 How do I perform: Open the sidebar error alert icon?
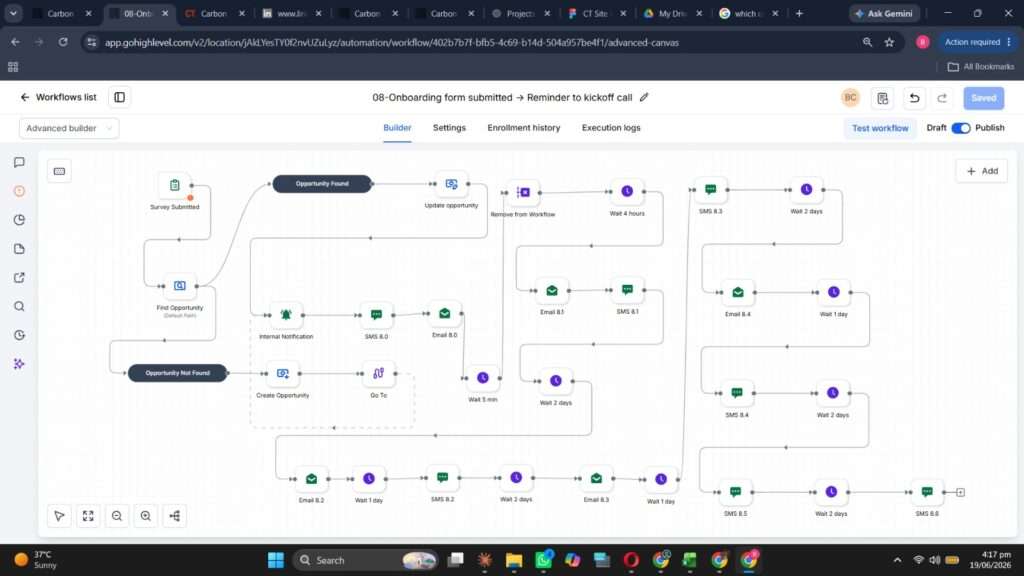(20, 191)
